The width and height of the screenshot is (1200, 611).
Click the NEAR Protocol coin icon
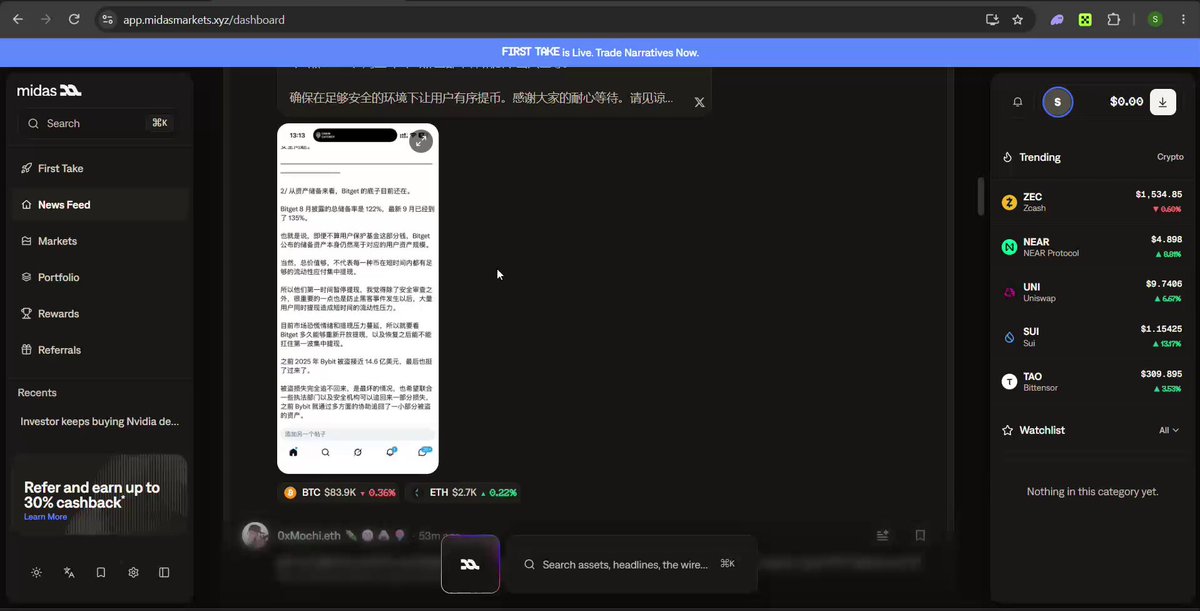tap(1010, 247)
